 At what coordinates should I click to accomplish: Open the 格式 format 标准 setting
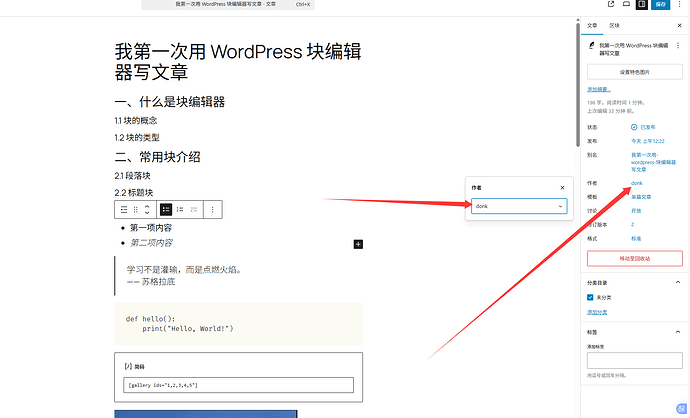coord(636,238)
